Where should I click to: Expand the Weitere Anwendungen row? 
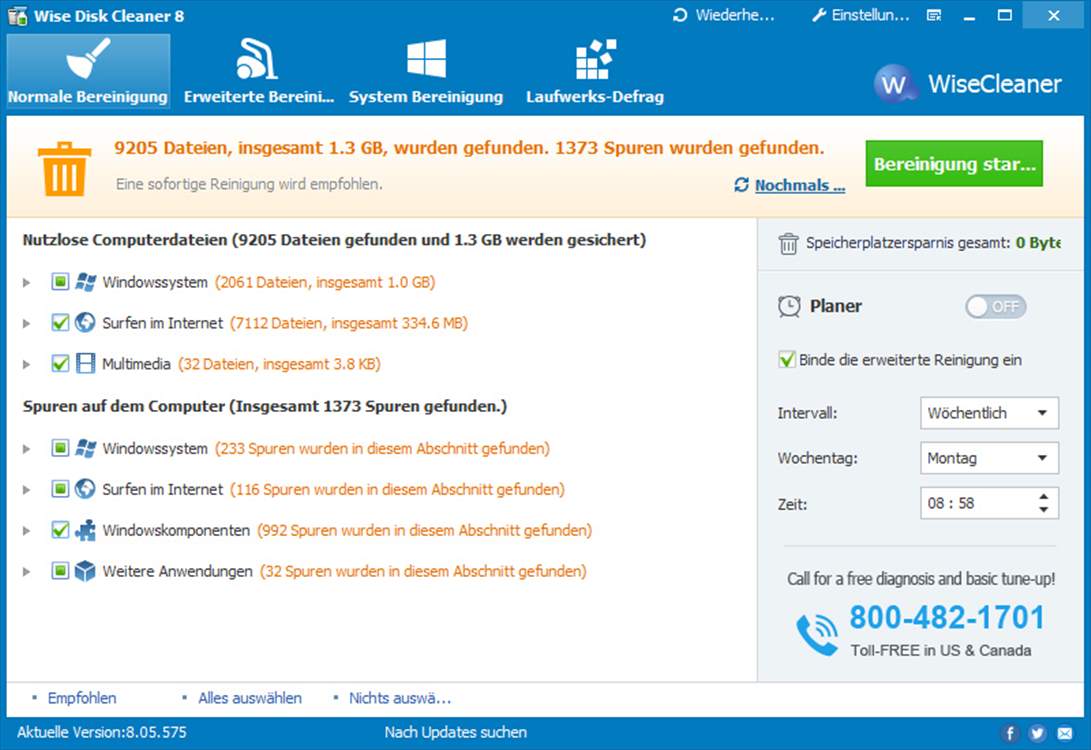click(26, 572)
